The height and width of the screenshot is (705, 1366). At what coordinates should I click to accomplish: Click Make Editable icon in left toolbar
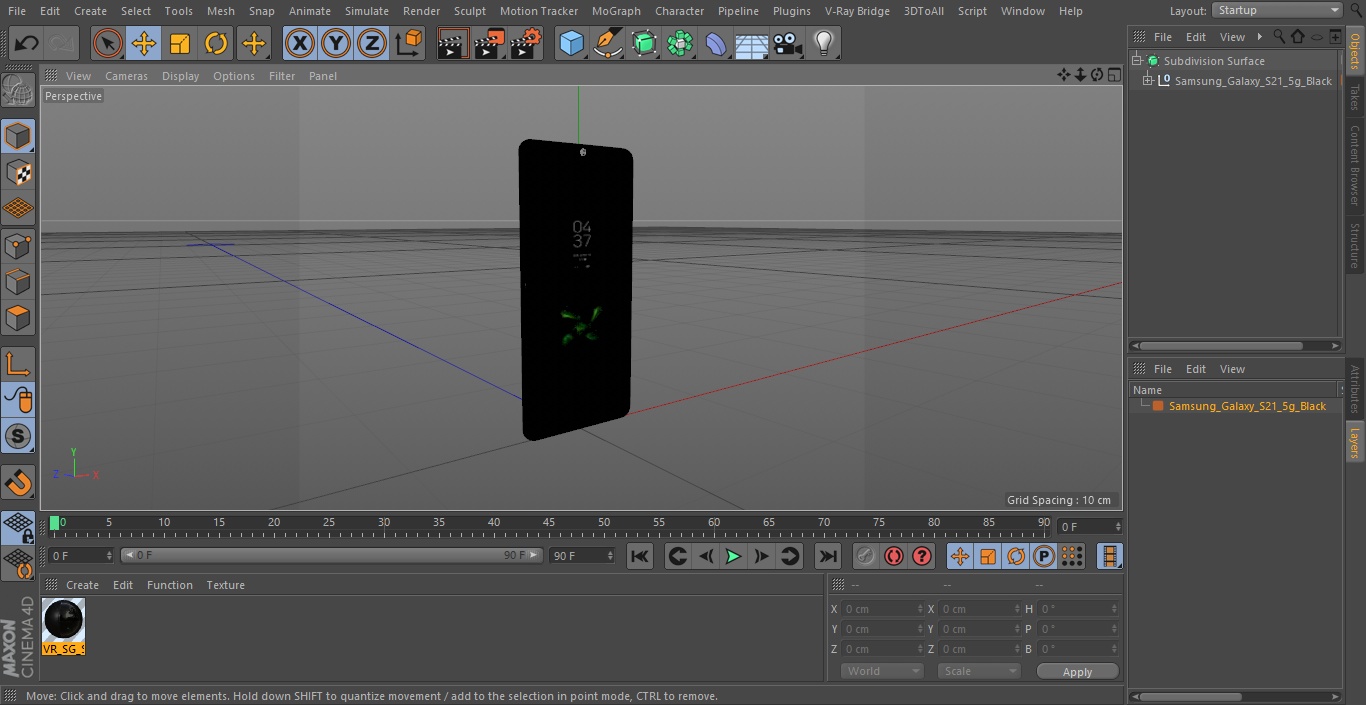[x=18, y=91]
